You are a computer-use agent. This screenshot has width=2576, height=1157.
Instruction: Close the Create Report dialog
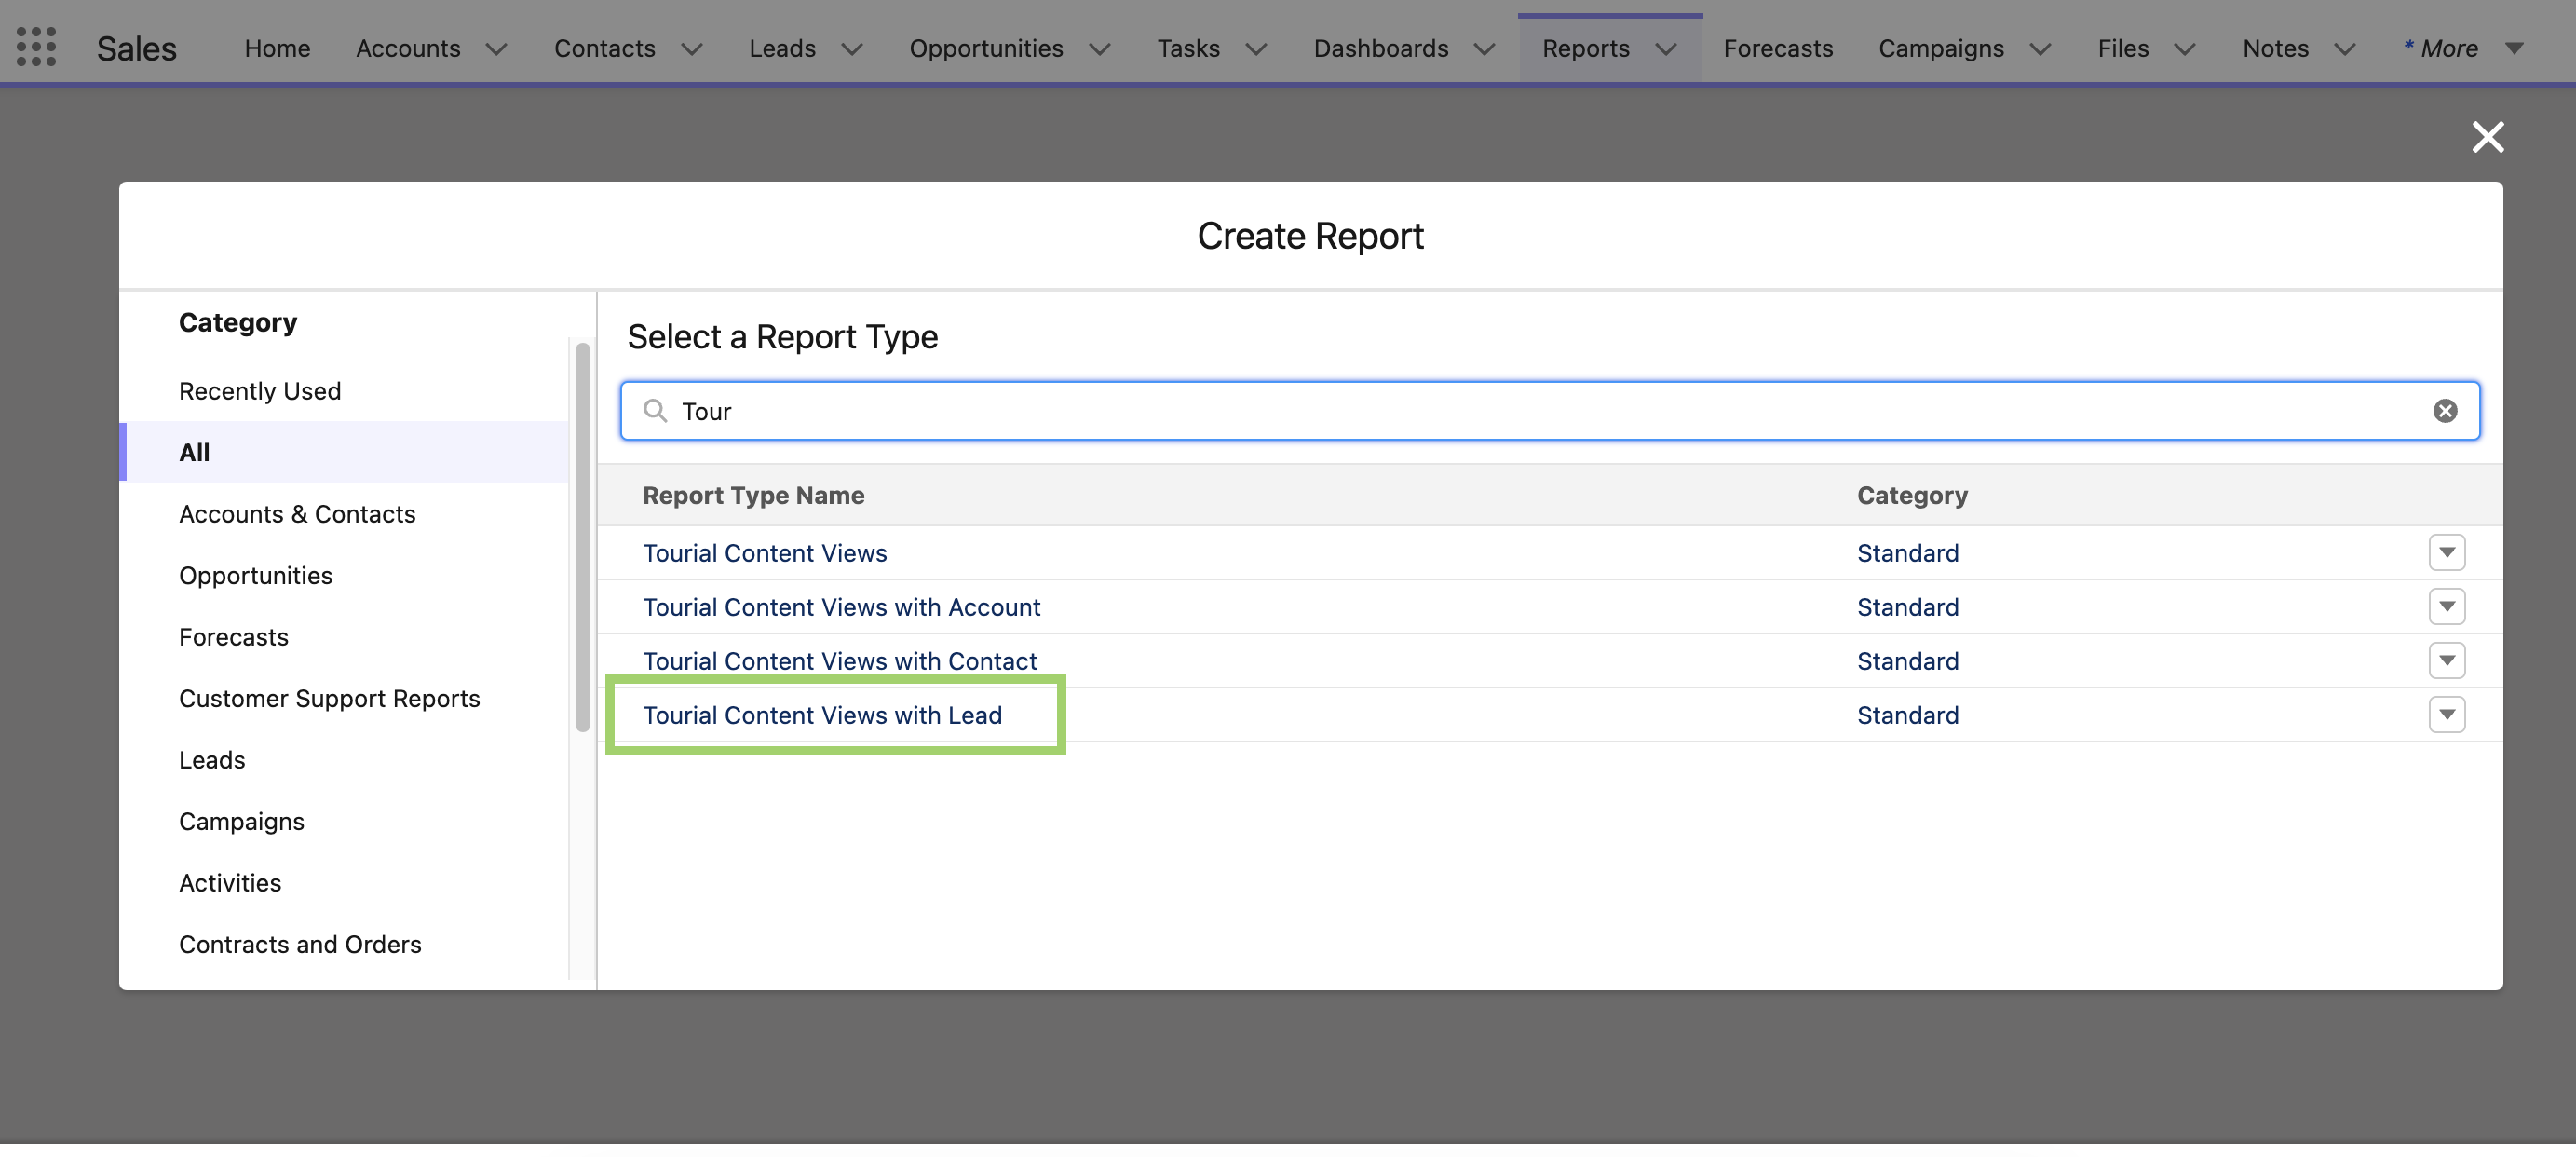(2487, 137)
